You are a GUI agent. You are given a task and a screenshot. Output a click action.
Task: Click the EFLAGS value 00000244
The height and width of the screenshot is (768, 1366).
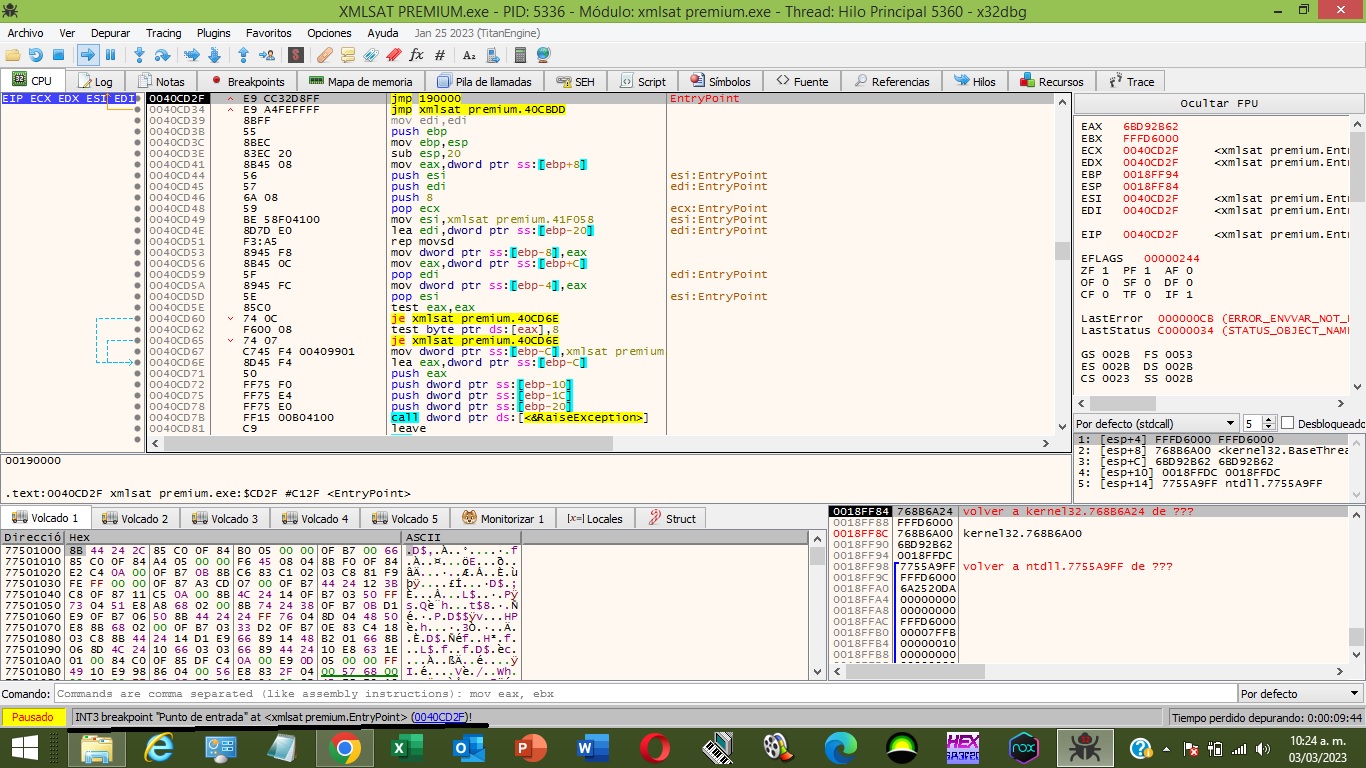point(1172,258)
